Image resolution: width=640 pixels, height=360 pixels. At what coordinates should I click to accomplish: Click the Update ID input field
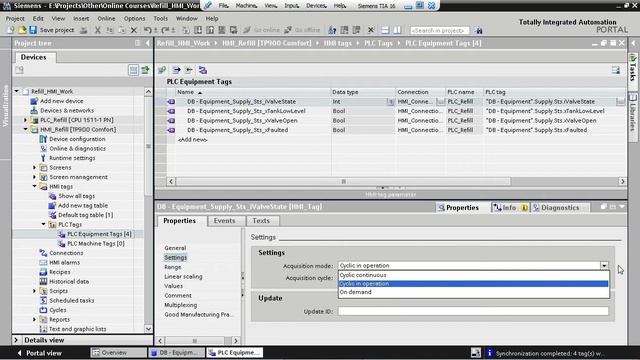(473, 311)
